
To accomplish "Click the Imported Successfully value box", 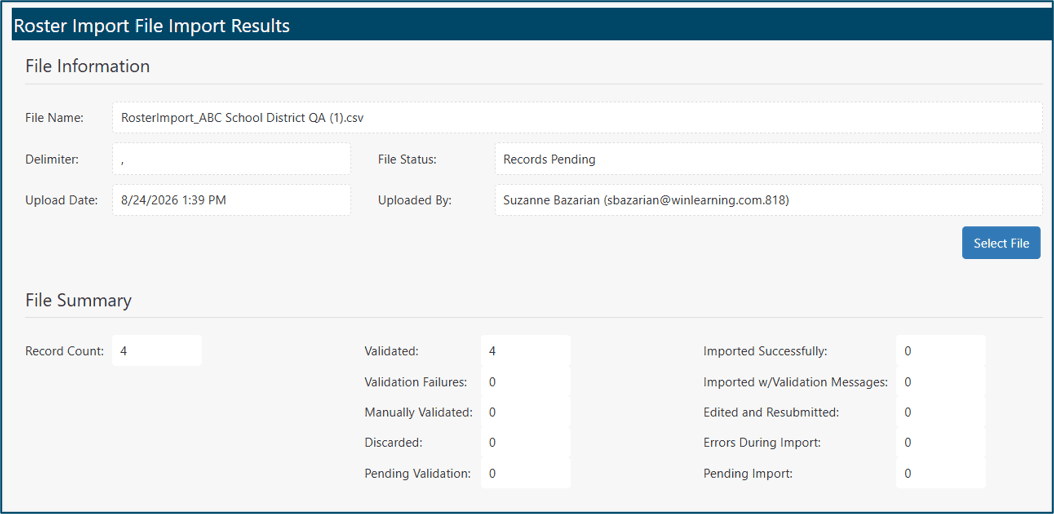I will click(x=940, y=351).
